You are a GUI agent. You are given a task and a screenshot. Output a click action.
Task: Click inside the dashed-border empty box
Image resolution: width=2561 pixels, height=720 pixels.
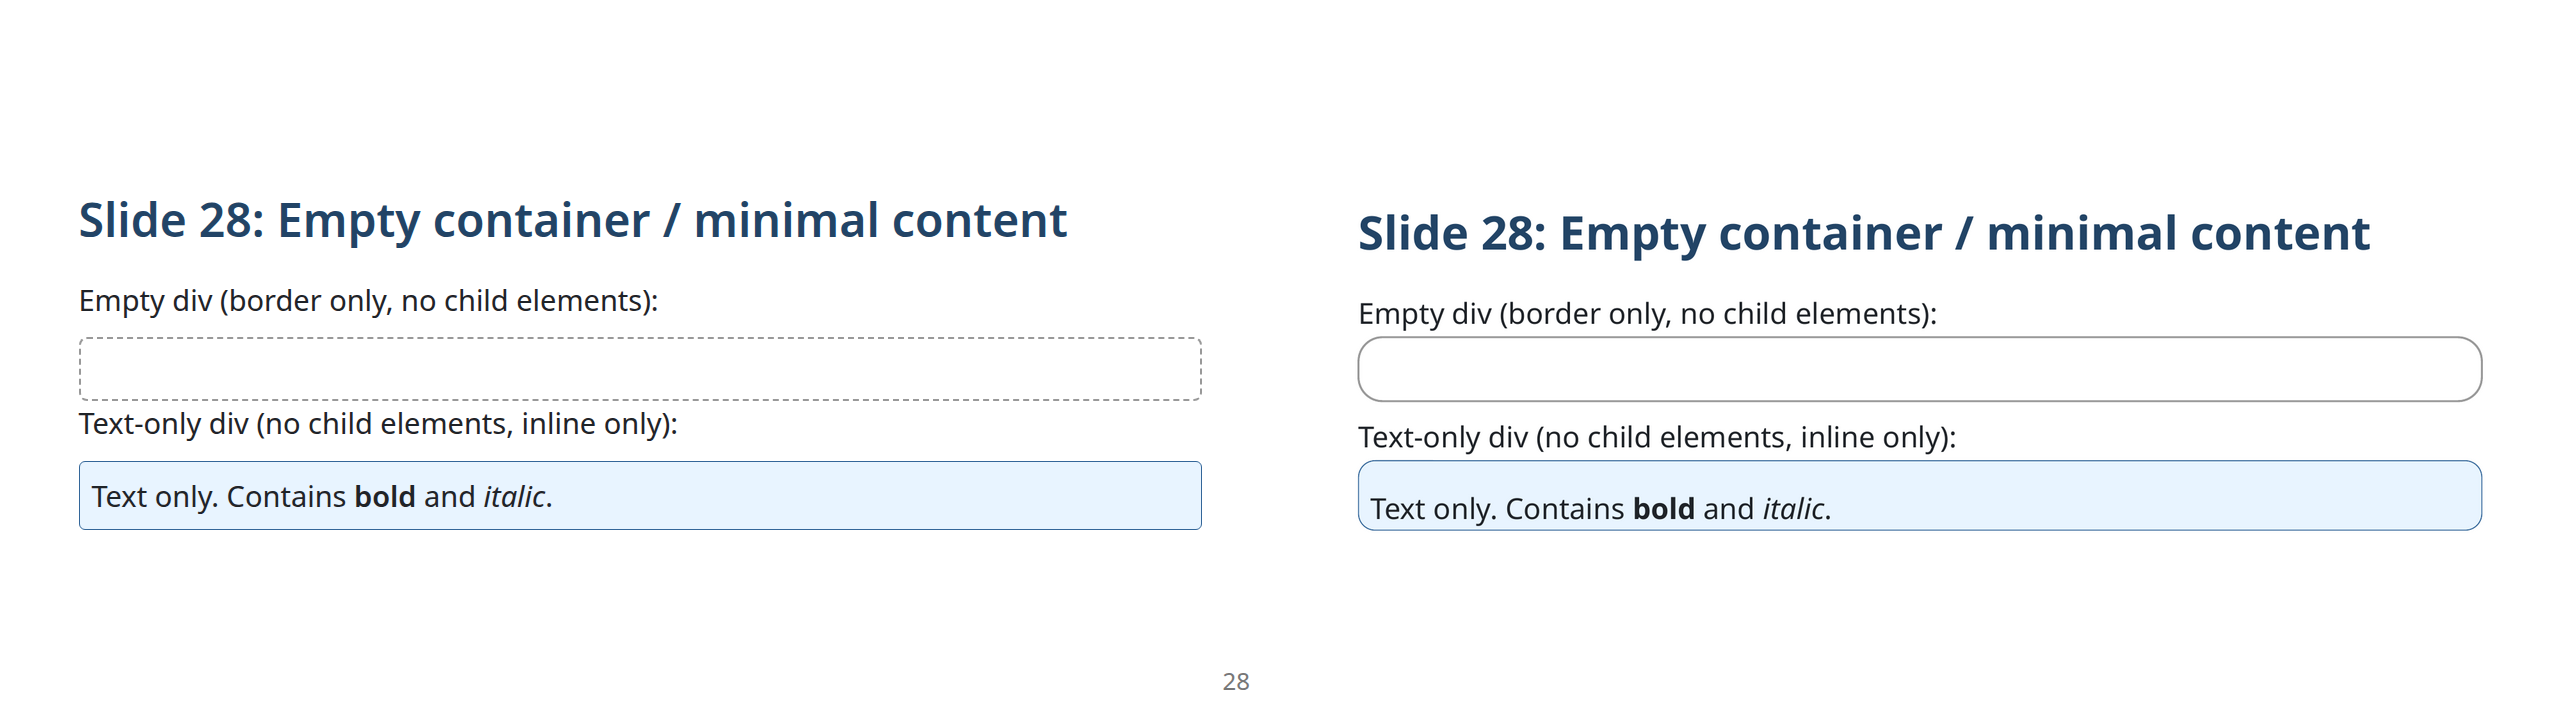(x=640, y=369)
